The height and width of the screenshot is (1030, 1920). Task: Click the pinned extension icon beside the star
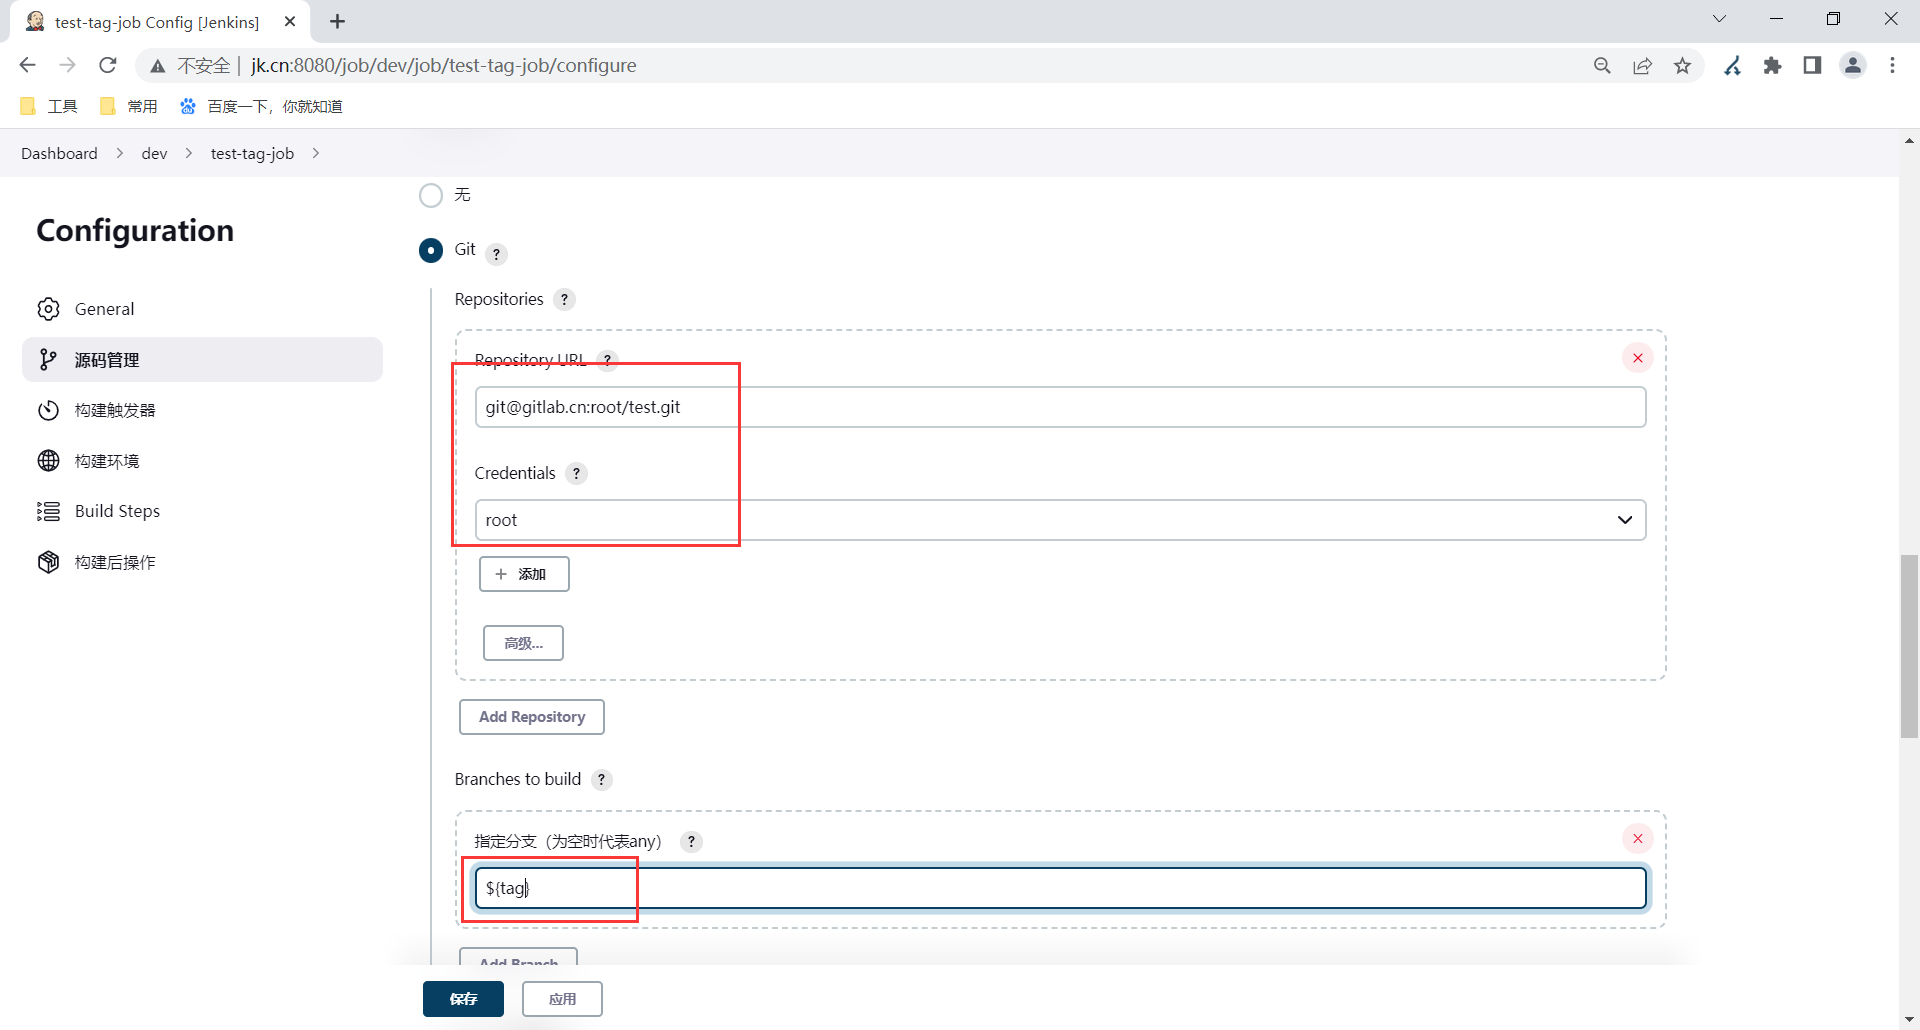coord(1733,65)
